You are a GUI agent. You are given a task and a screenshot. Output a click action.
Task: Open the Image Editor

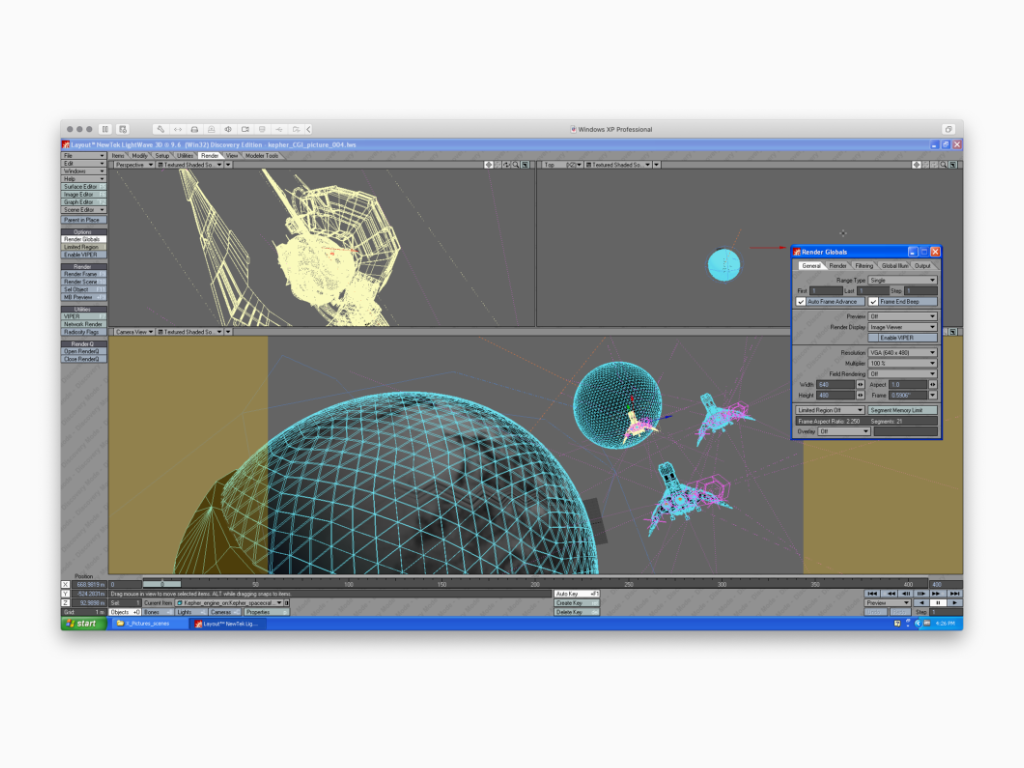tap(84, 195)
